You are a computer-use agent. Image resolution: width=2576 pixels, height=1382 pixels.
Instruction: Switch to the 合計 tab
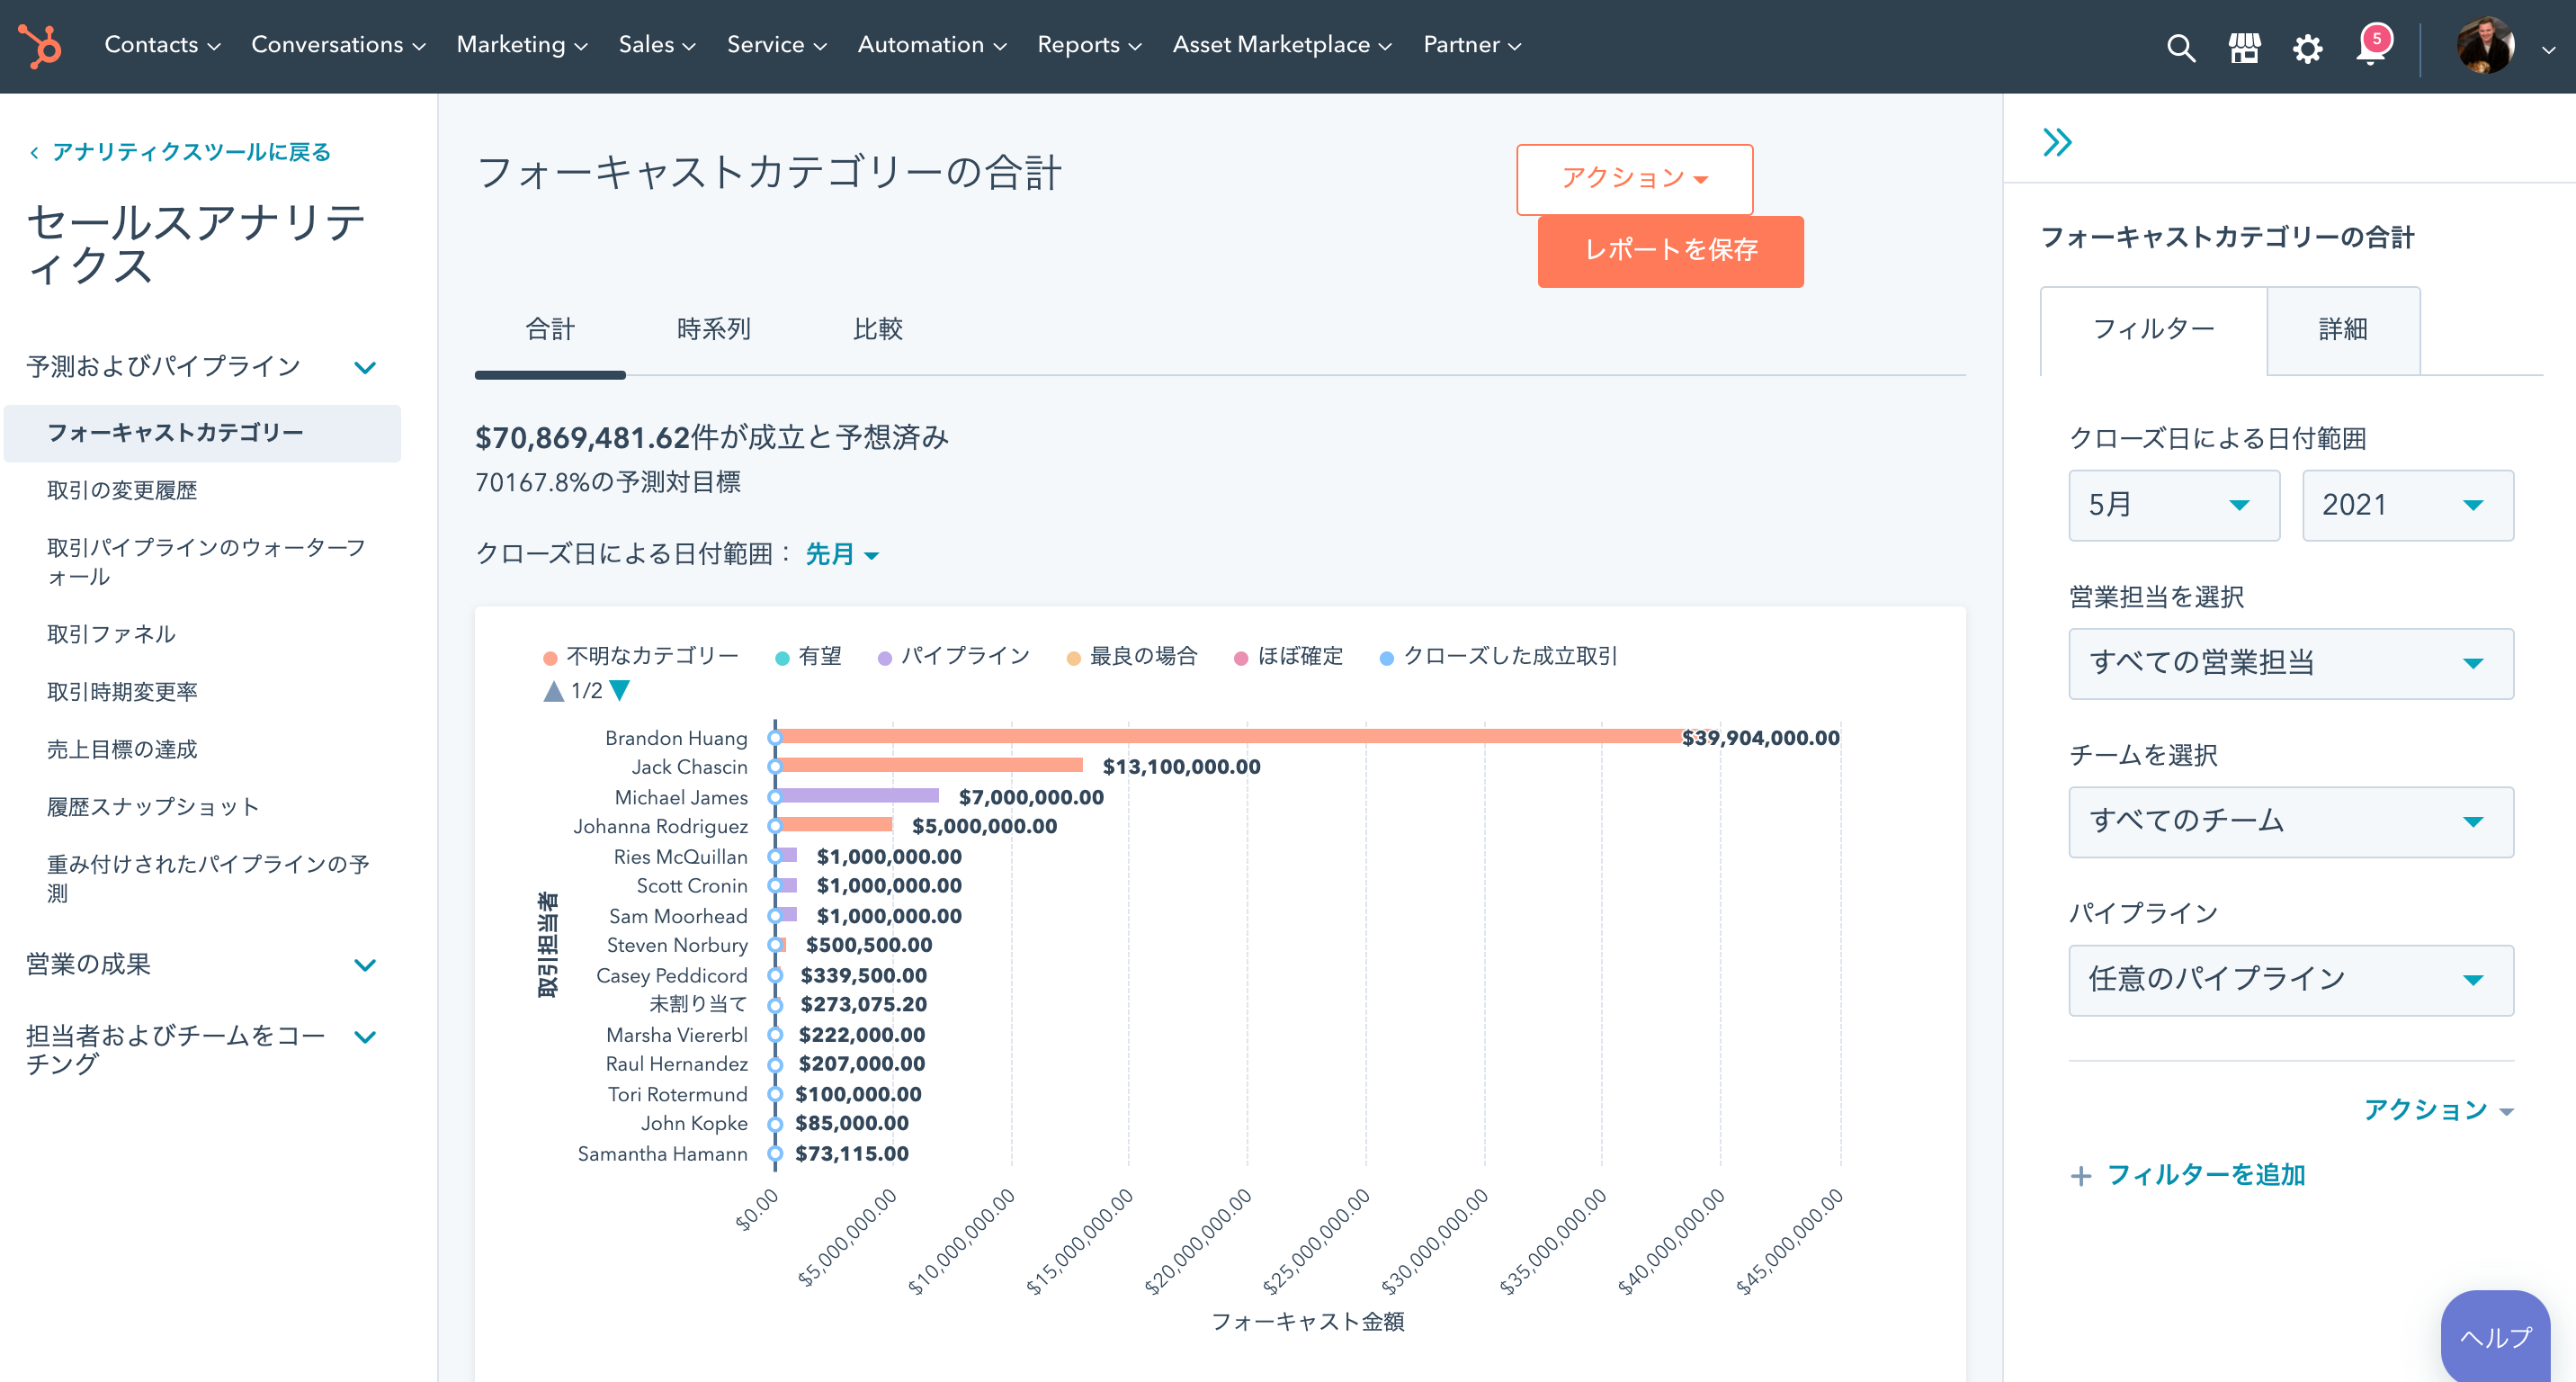[x=550, y=330]
